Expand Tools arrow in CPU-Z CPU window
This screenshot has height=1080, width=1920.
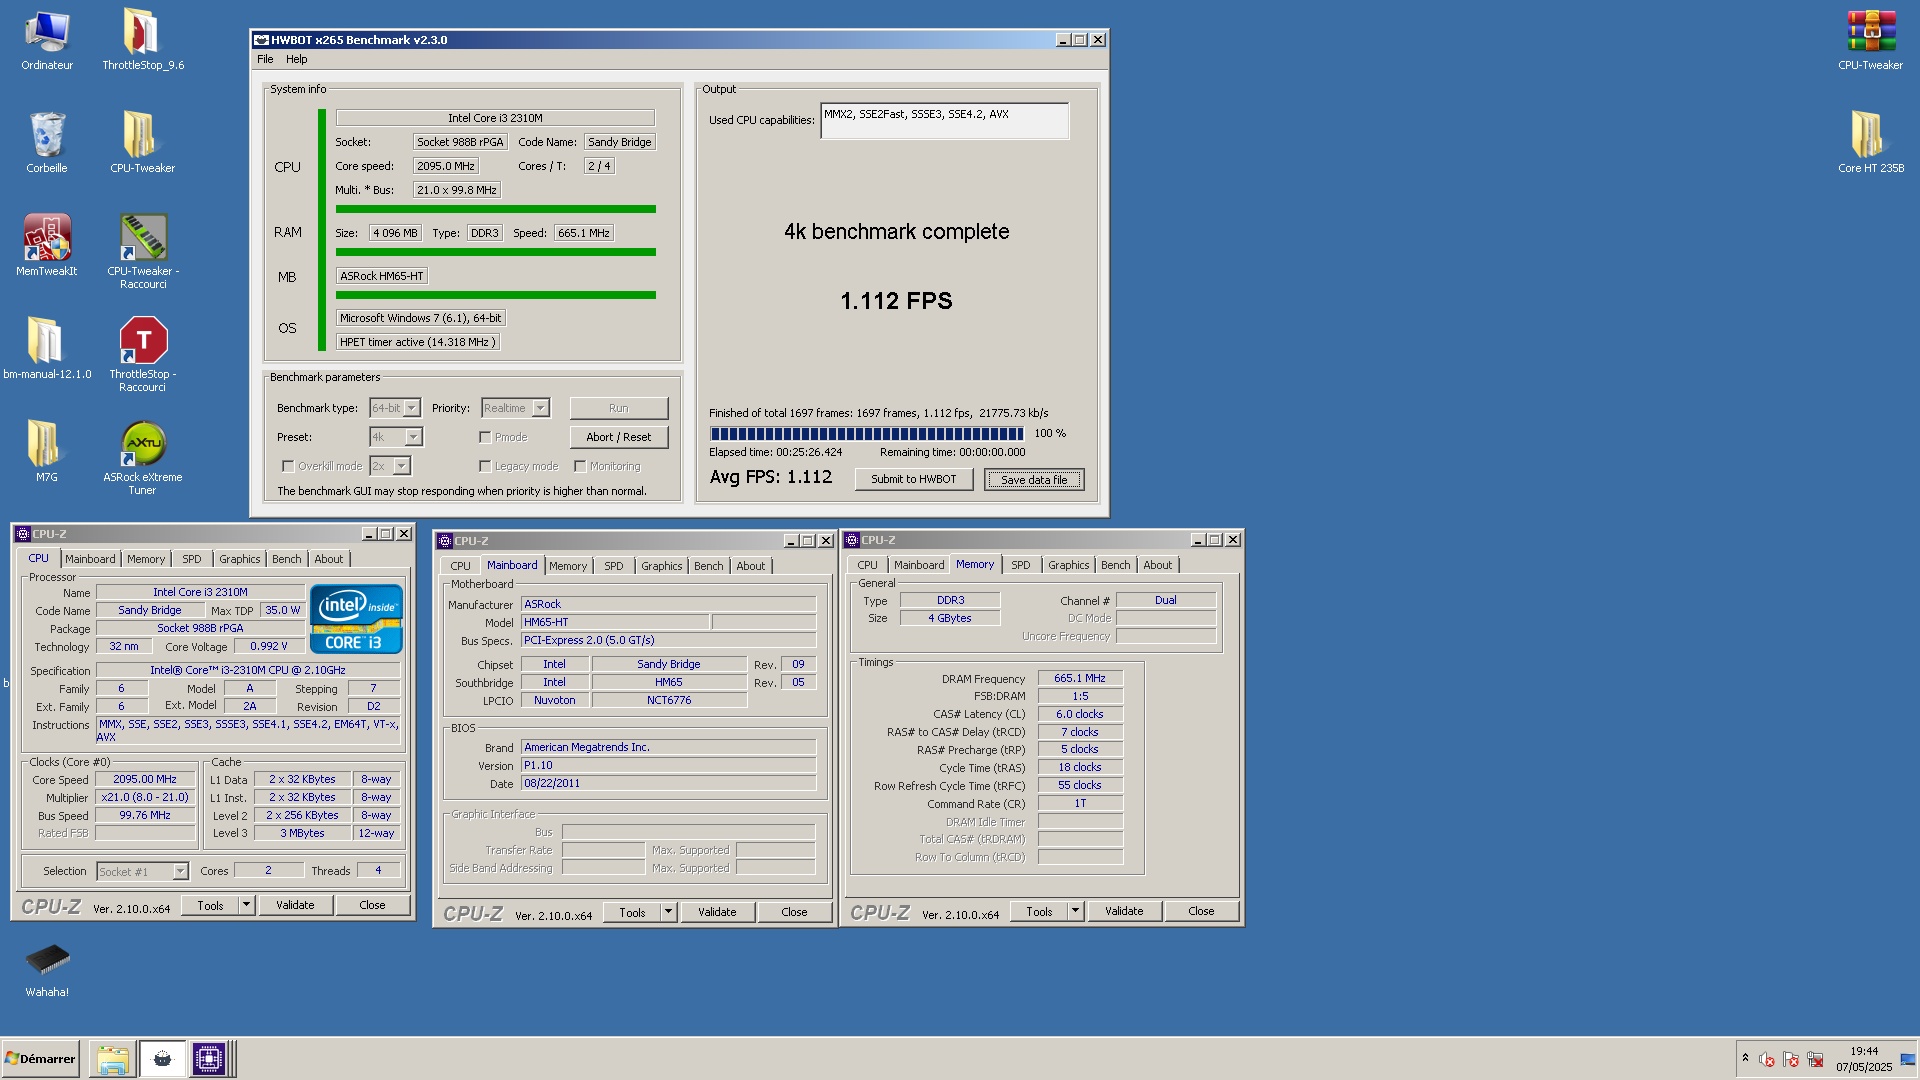[246, 905]
